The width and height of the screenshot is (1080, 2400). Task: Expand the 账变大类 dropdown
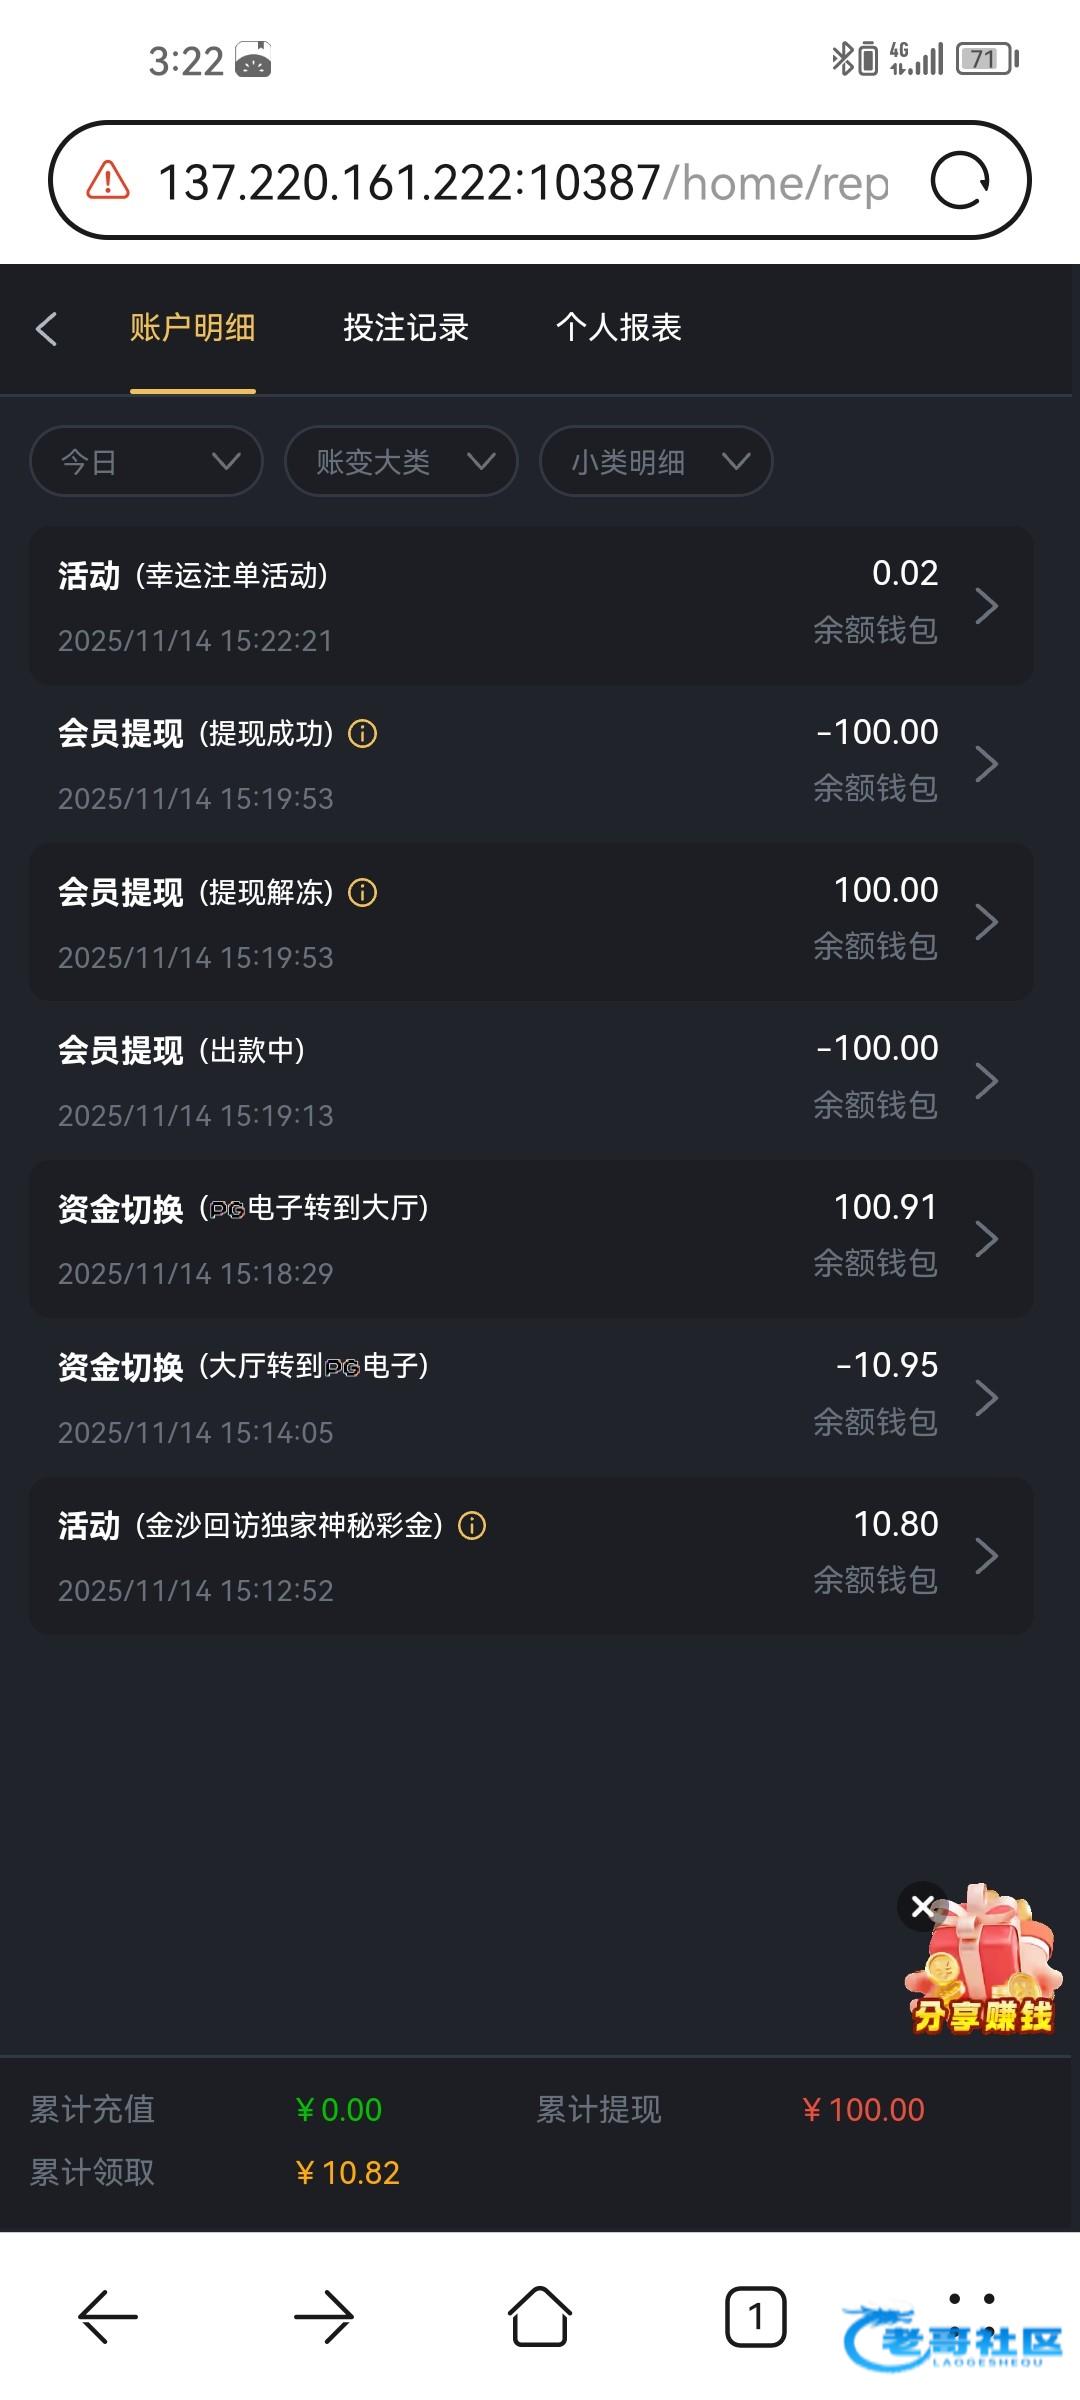[401, 462]
